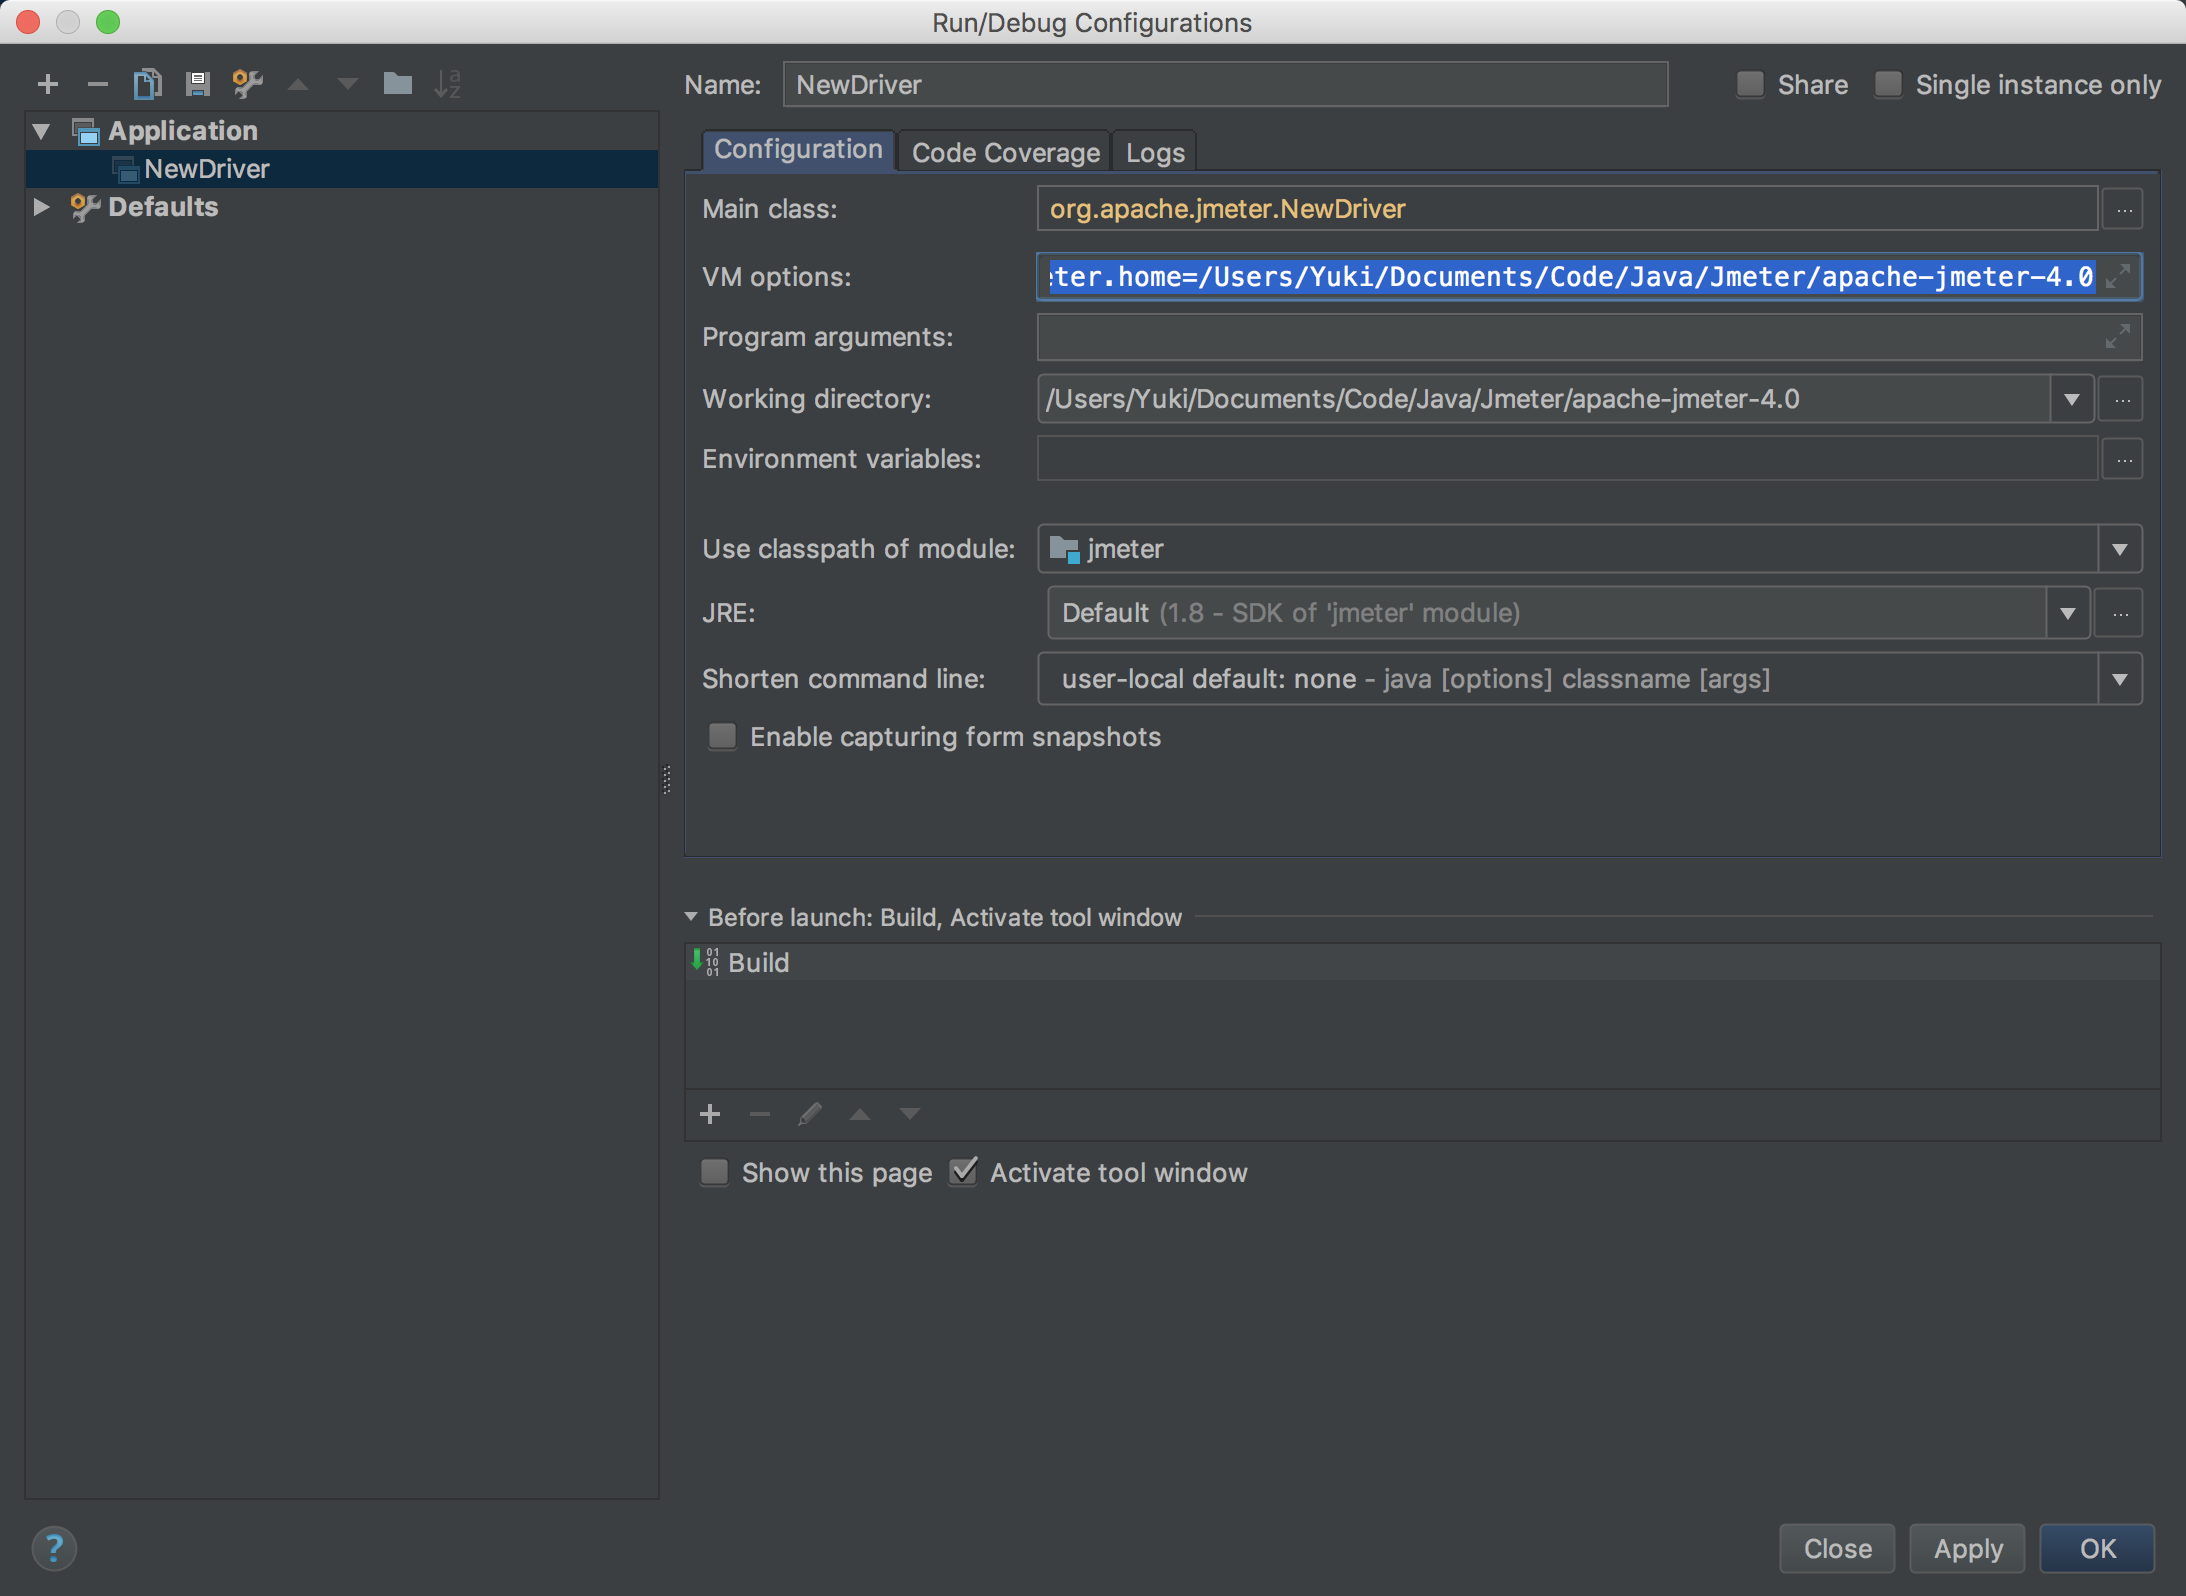Open Working directory dropdown arrow
Viewport: 2186px width, 1596px height.
(x=2072, y=400)
